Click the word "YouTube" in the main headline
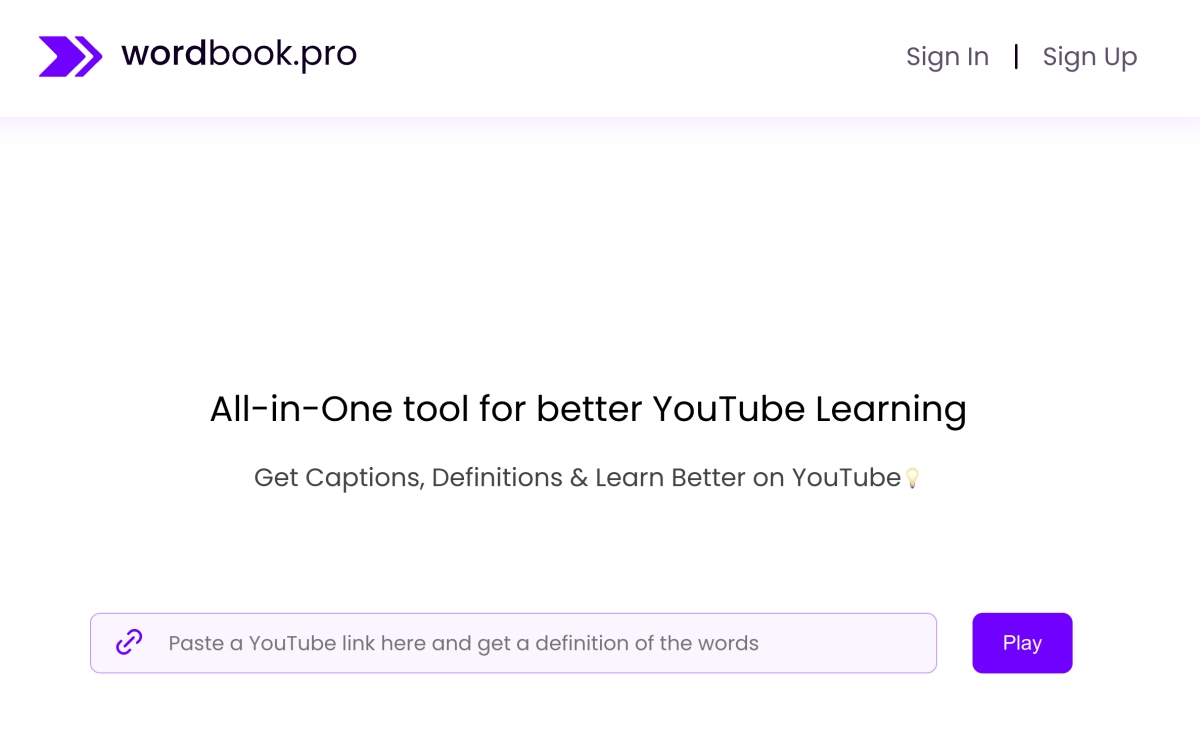The height and width of the screenshot is (737, 1200). pos(728,409)
